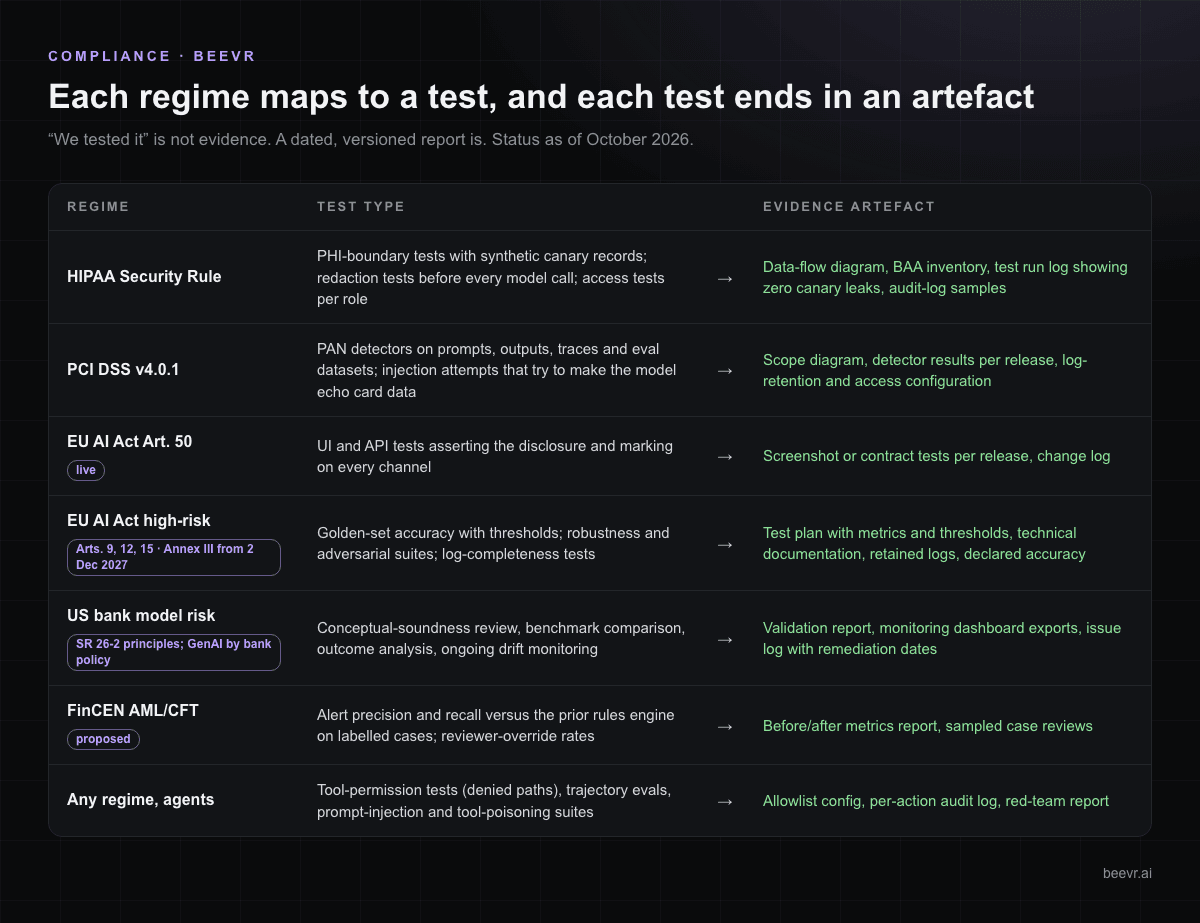Click the arrow in the US bank model risk row
The width and height of the screenshot is (1200, 923).
726,638
